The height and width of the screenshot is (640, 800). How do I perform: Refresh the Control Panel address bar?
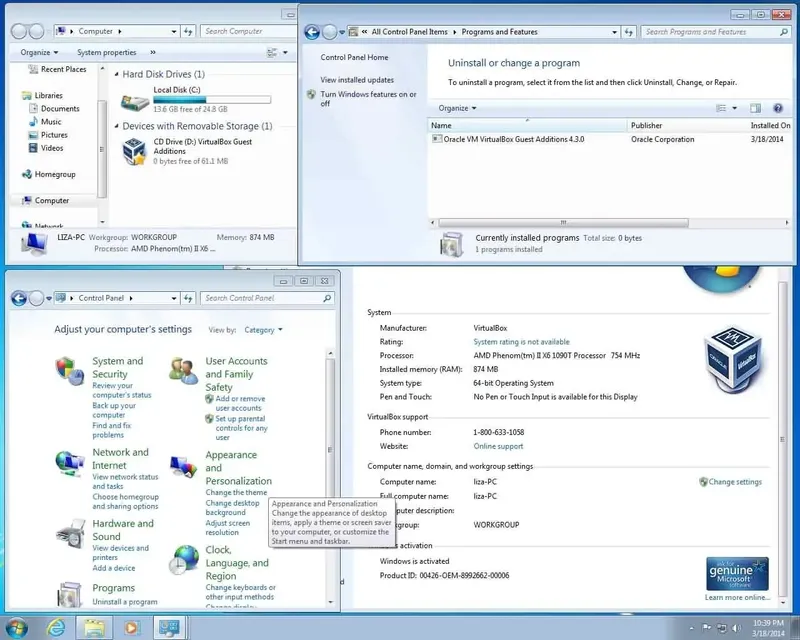[x=188, y=298]
